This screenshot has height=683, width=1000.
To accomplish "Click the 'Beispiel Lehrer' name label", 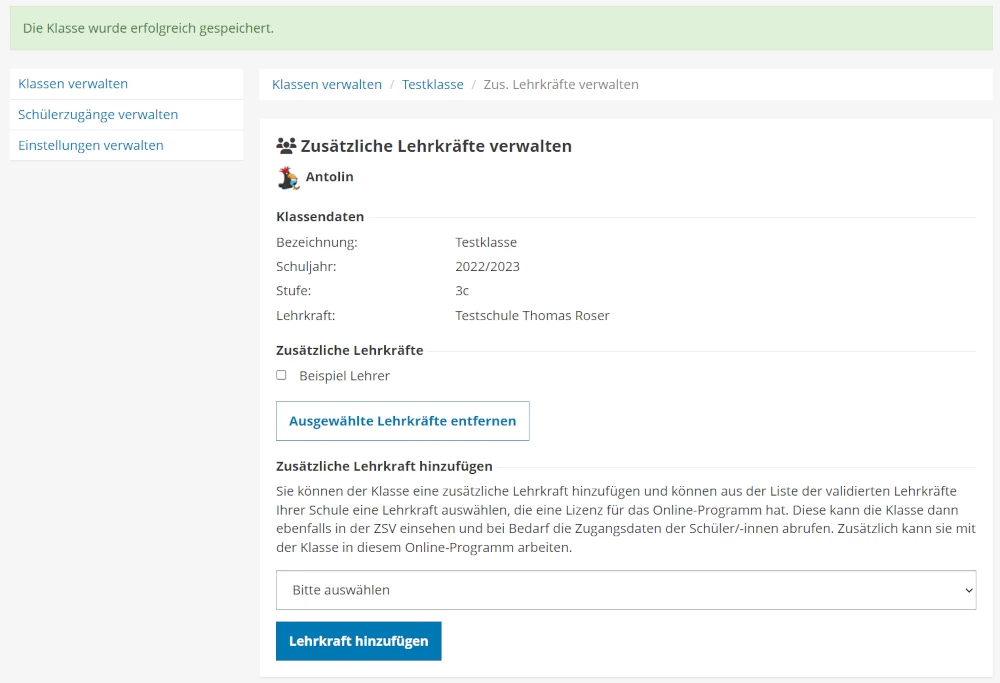I will (344, 376).
